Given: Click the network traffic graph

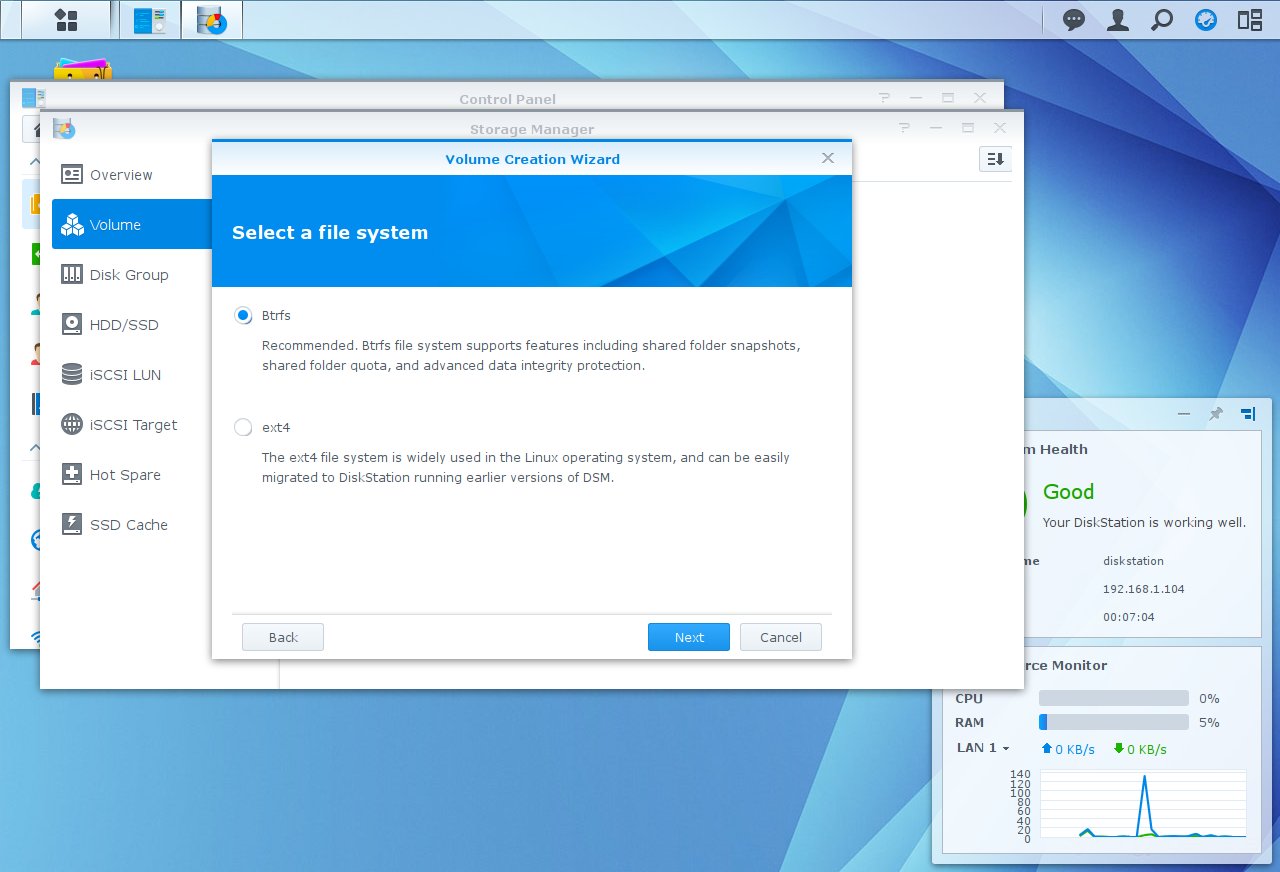Looking at the screenshot, I should click(x=1143, y=805).
